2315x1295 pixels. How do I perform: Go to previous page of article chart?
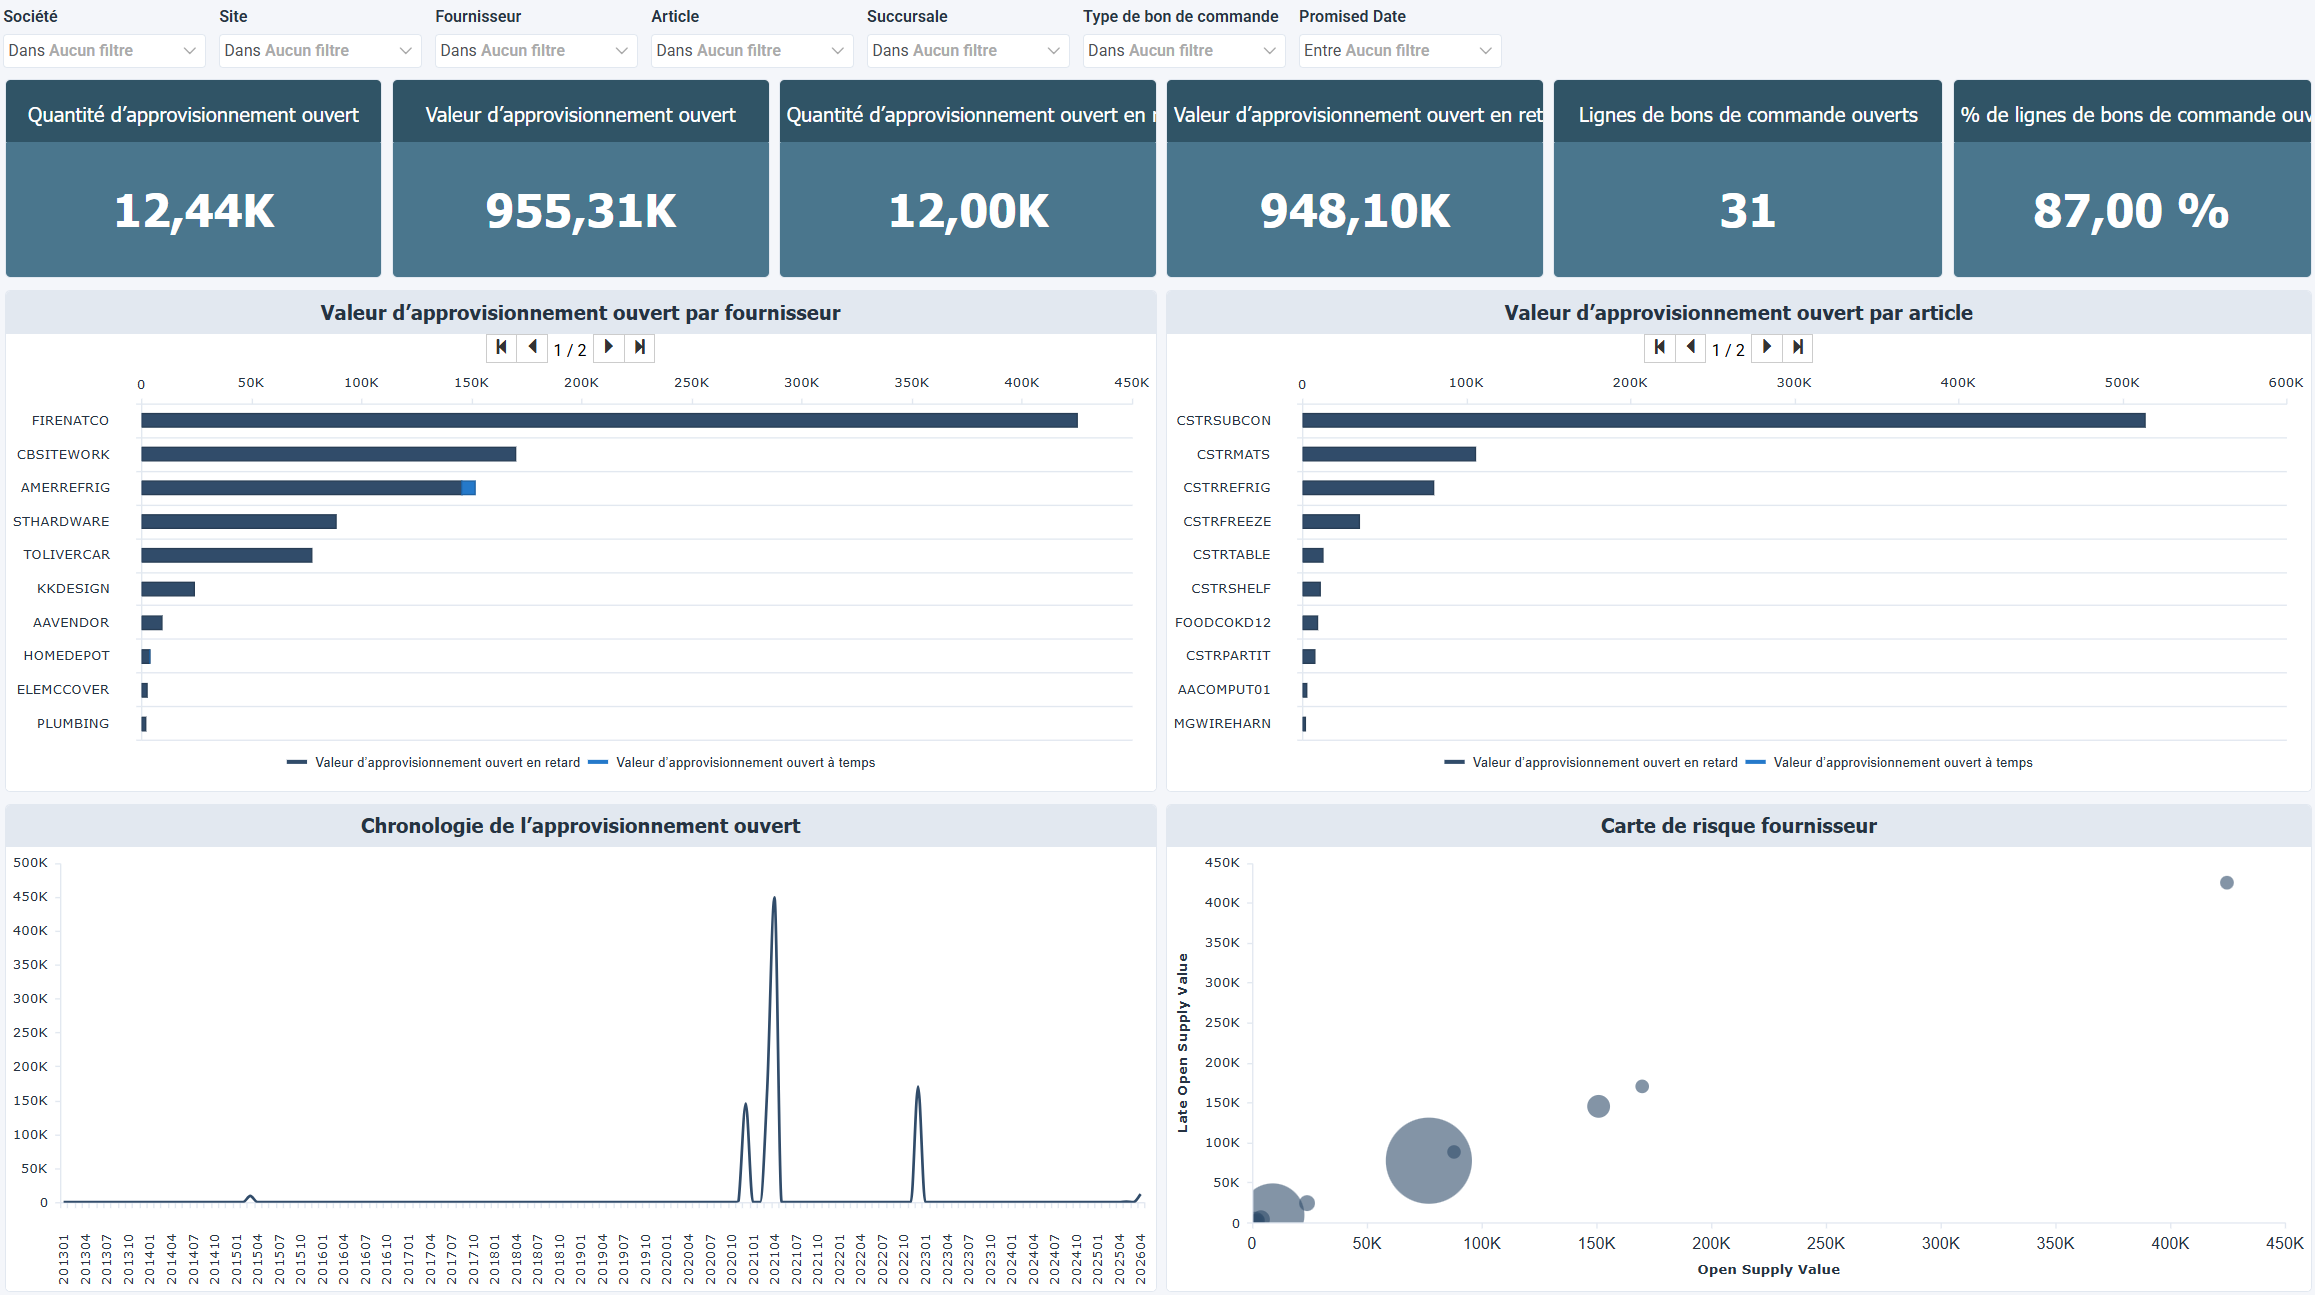tap(1690, 347)
